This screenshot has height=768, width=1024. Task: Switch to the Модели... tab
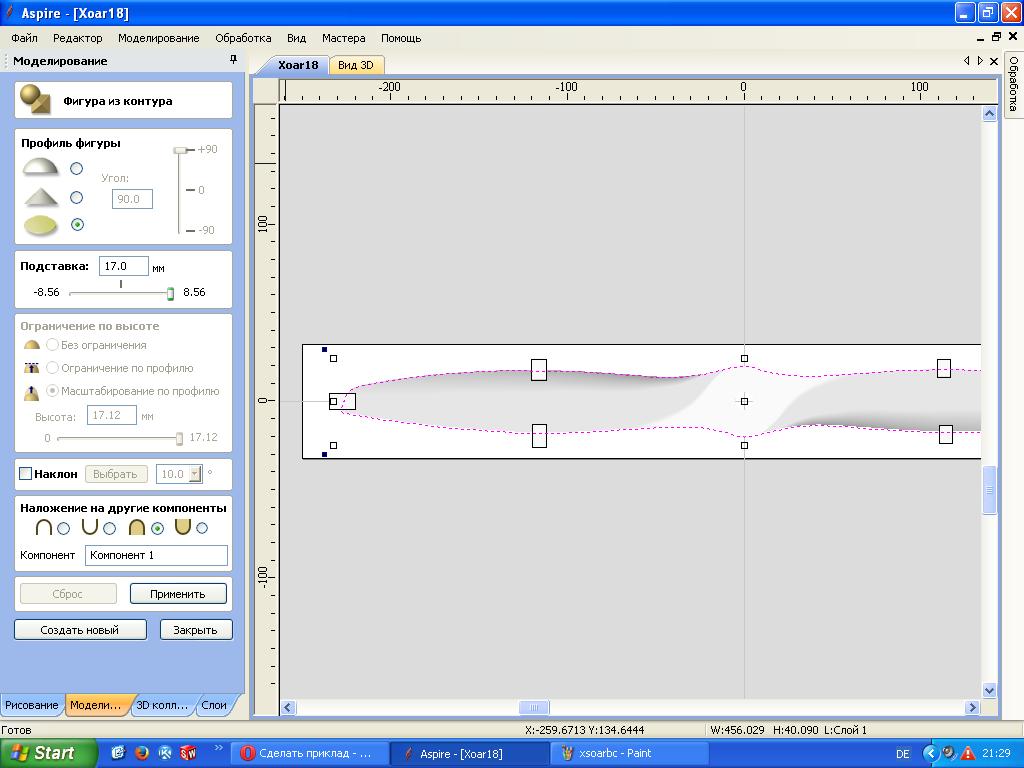(x=97, y=705)
